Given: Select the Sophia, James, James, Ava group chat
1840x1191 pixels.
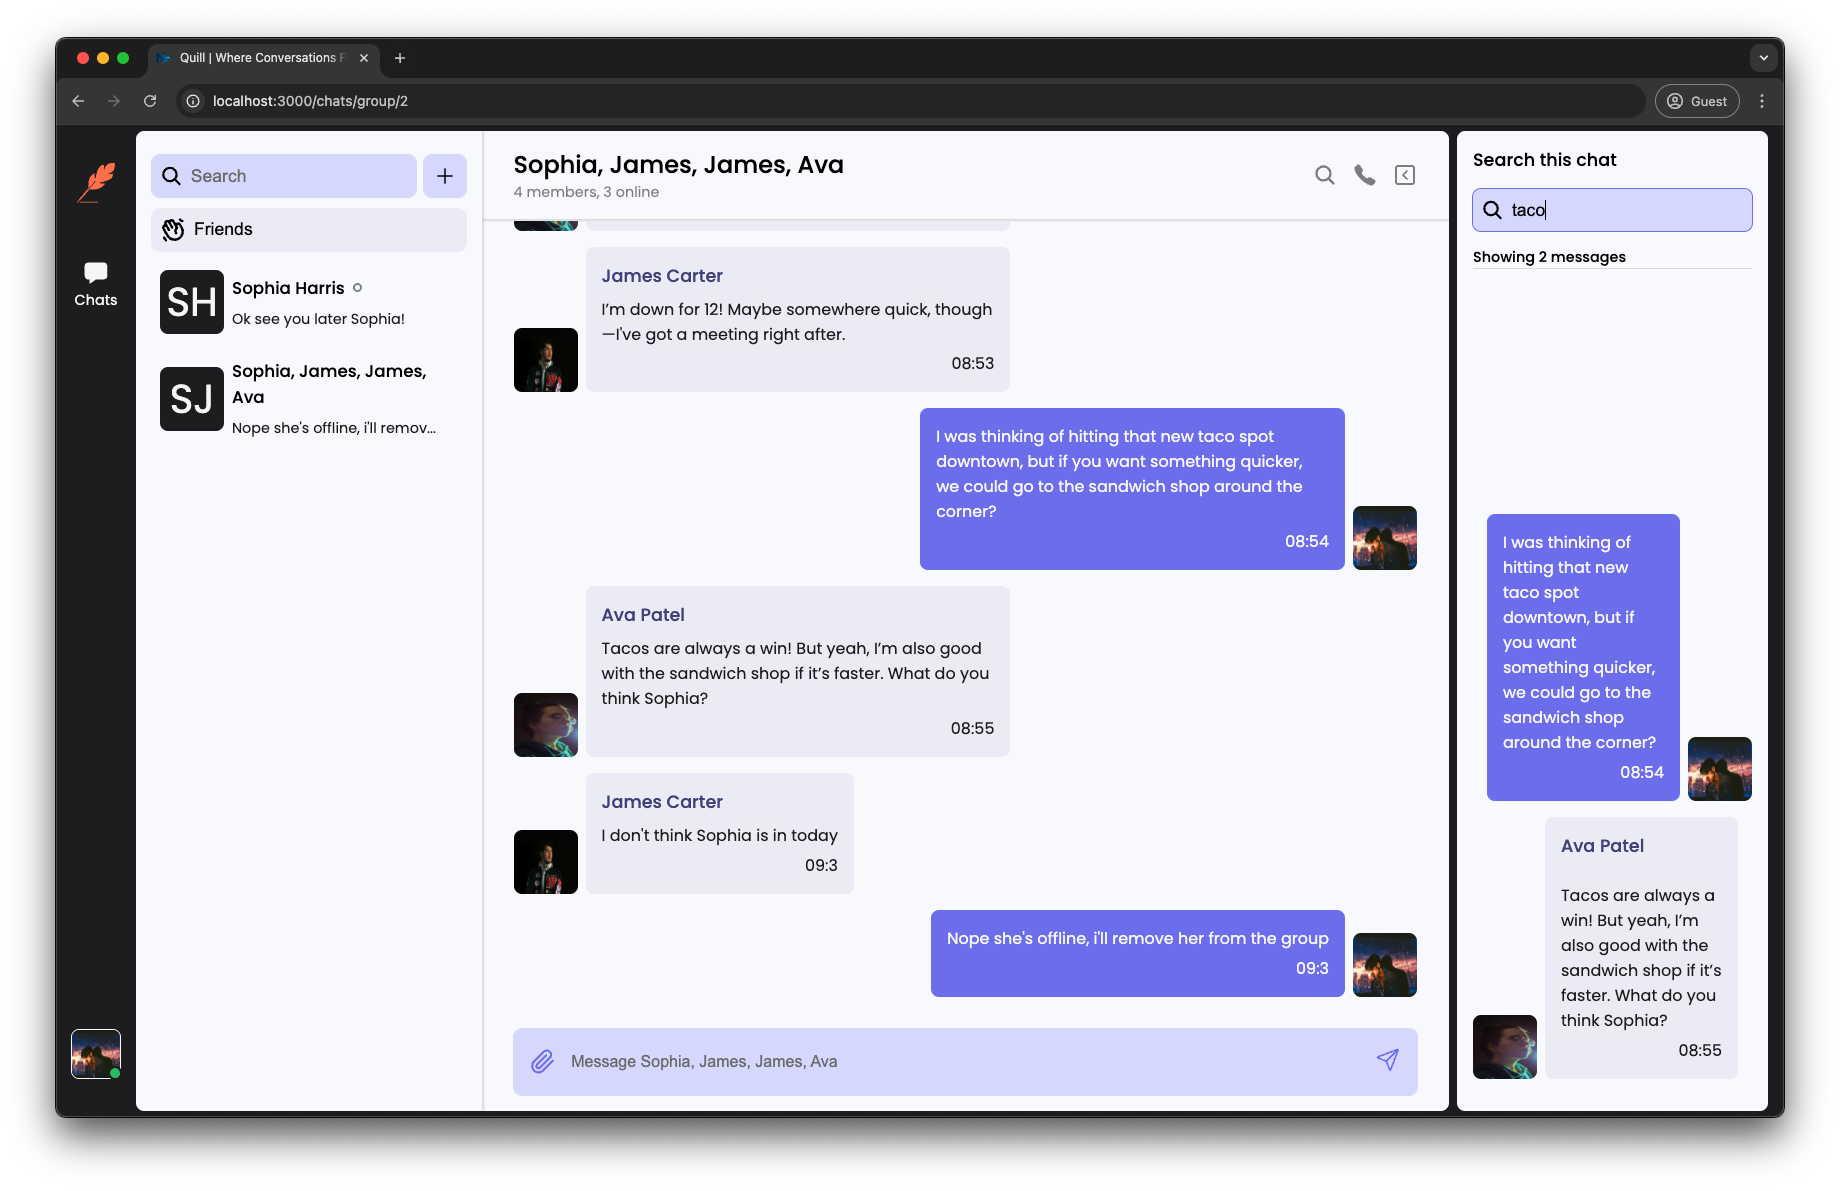Looking at the screenshot, I should pyautogui.click(x=309, y=398).
